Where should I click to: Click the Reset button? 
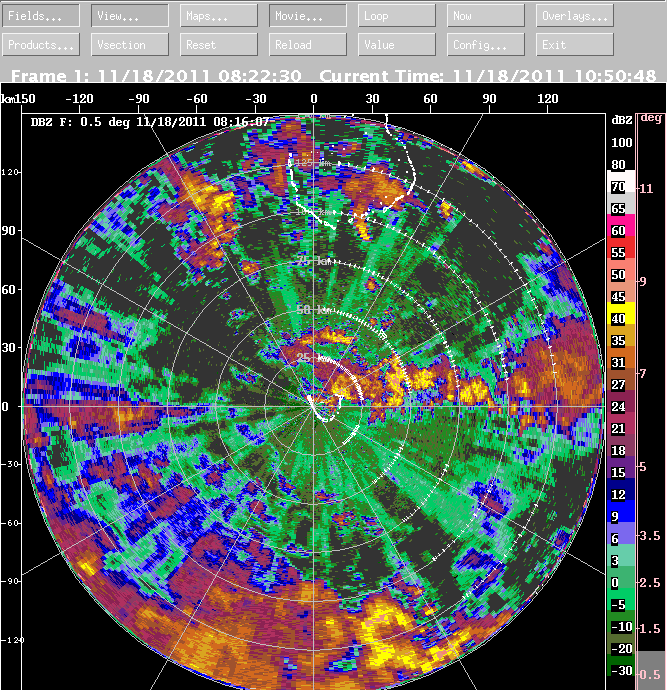219,45
